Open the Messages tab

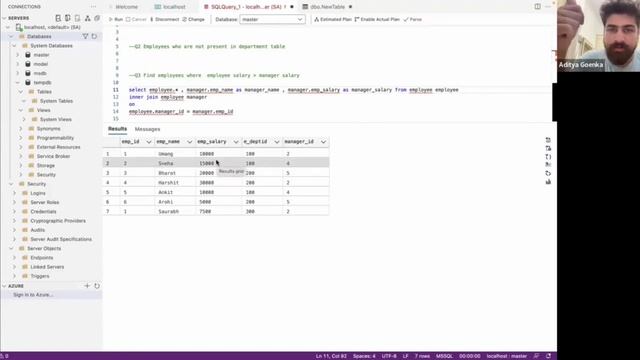coord(147,129)
